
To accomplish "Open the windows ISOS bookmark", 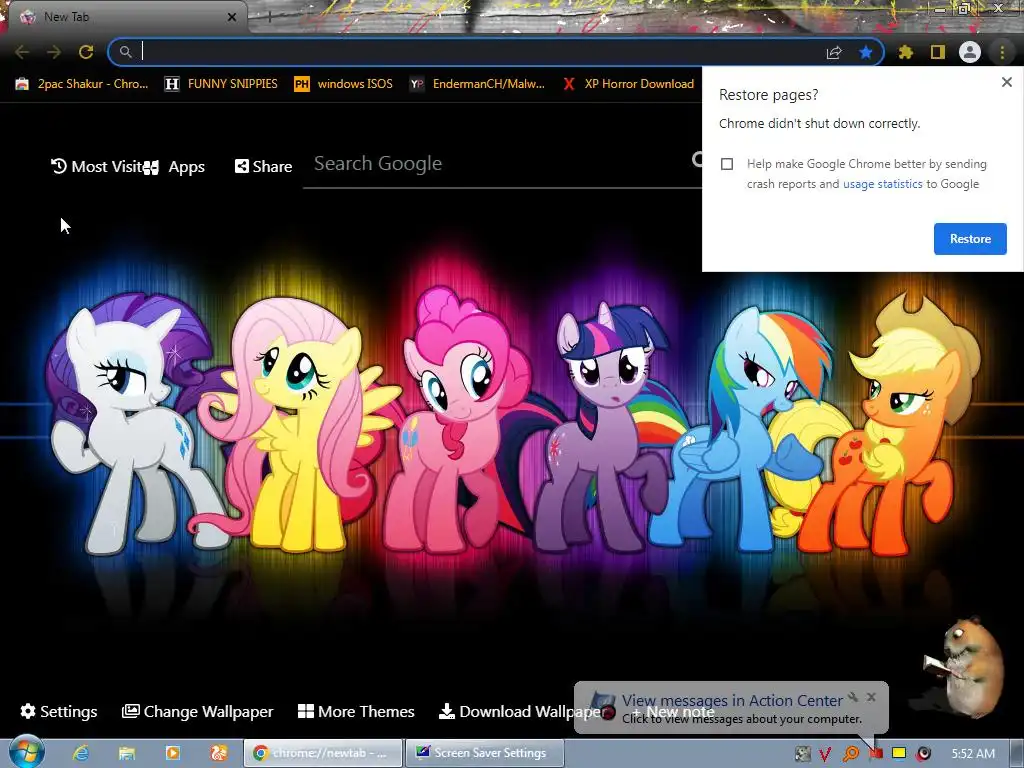I will 344,84.
